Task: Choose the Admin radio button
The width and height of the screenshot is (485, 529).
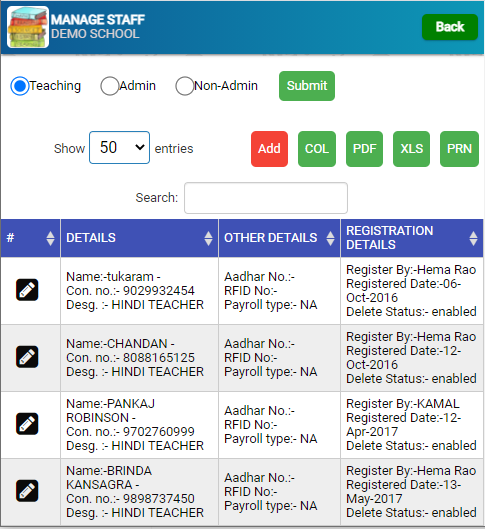Action: coord(110,86)
